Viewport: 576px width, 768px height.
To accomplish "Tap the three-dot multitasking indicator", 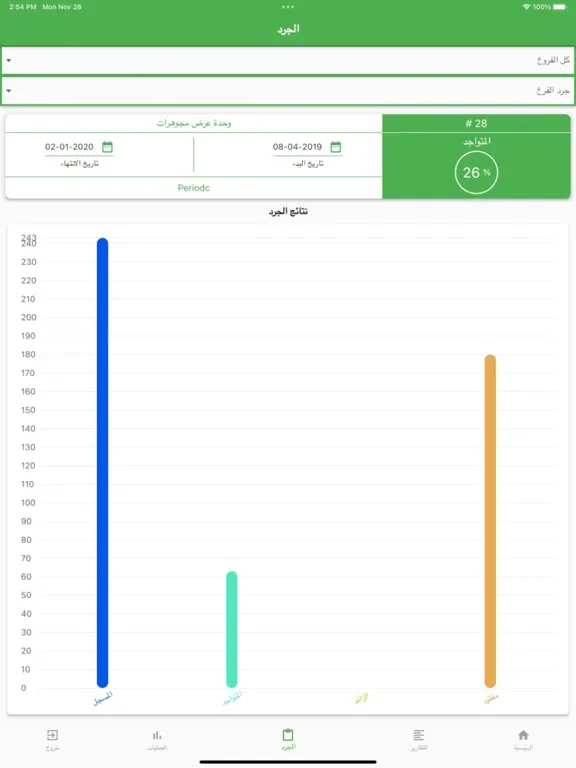I will 288,7.
